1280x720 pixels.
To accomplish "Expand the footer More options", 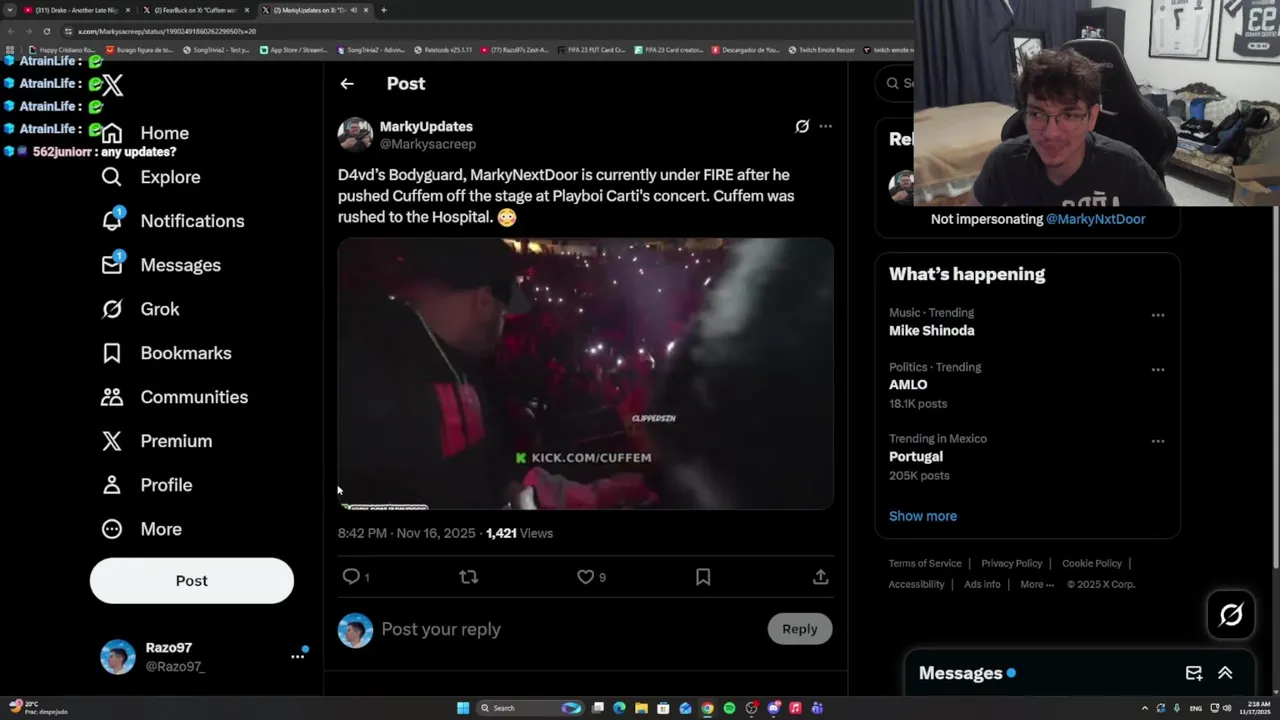I will tap(1037, 584).
